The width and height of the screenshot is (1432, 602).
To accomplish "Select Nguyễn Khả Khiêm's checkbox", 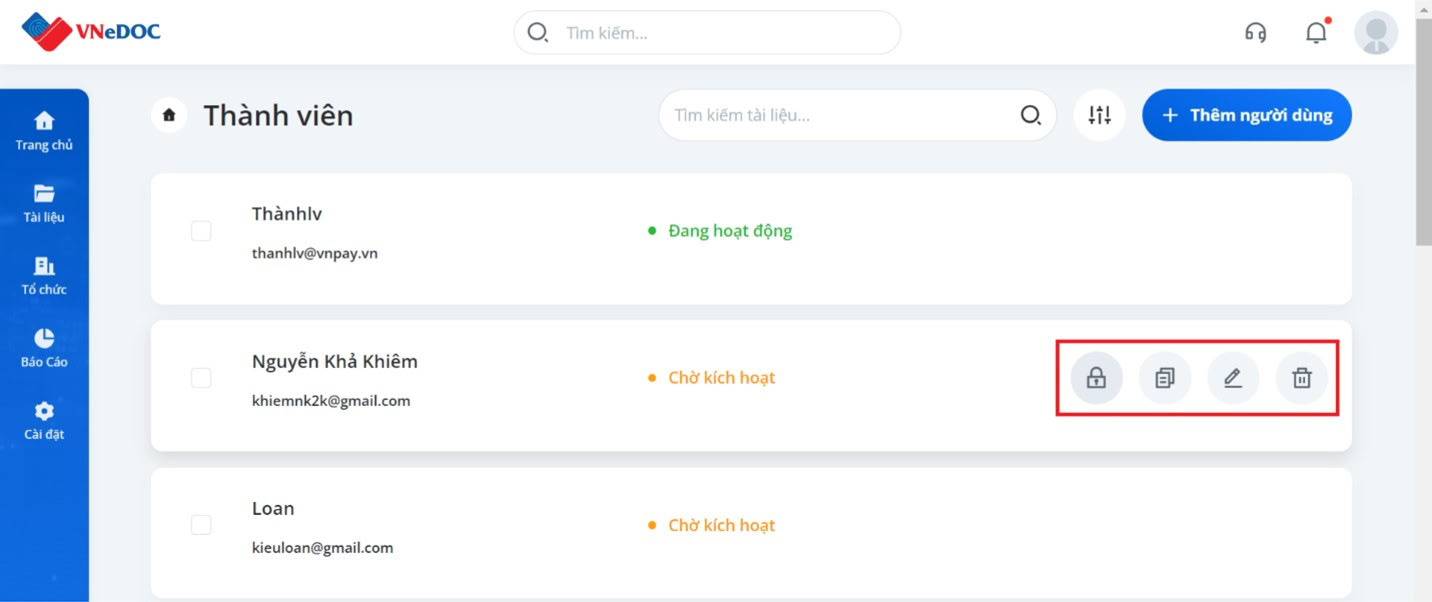I will click(x=201, y=378).
